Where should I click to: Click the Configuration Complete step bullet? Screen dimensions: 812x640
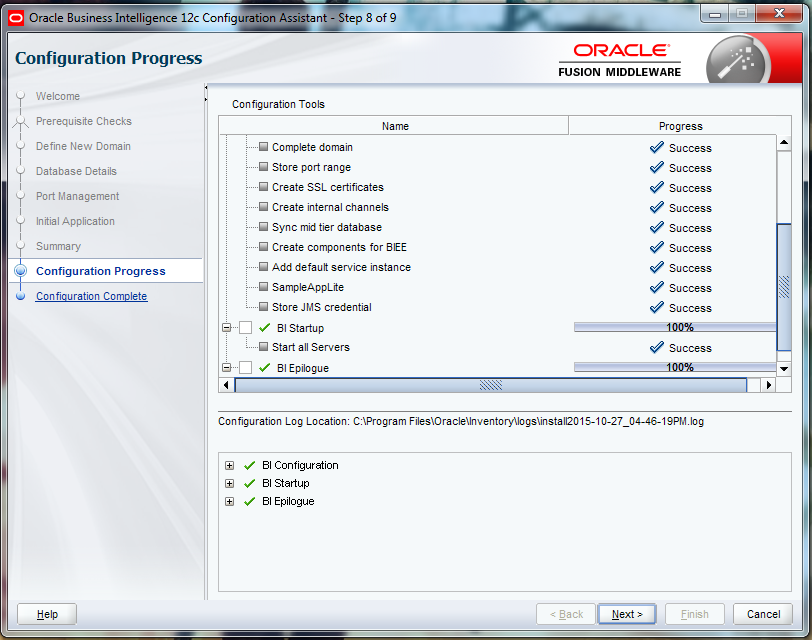[x=21, y=296]
